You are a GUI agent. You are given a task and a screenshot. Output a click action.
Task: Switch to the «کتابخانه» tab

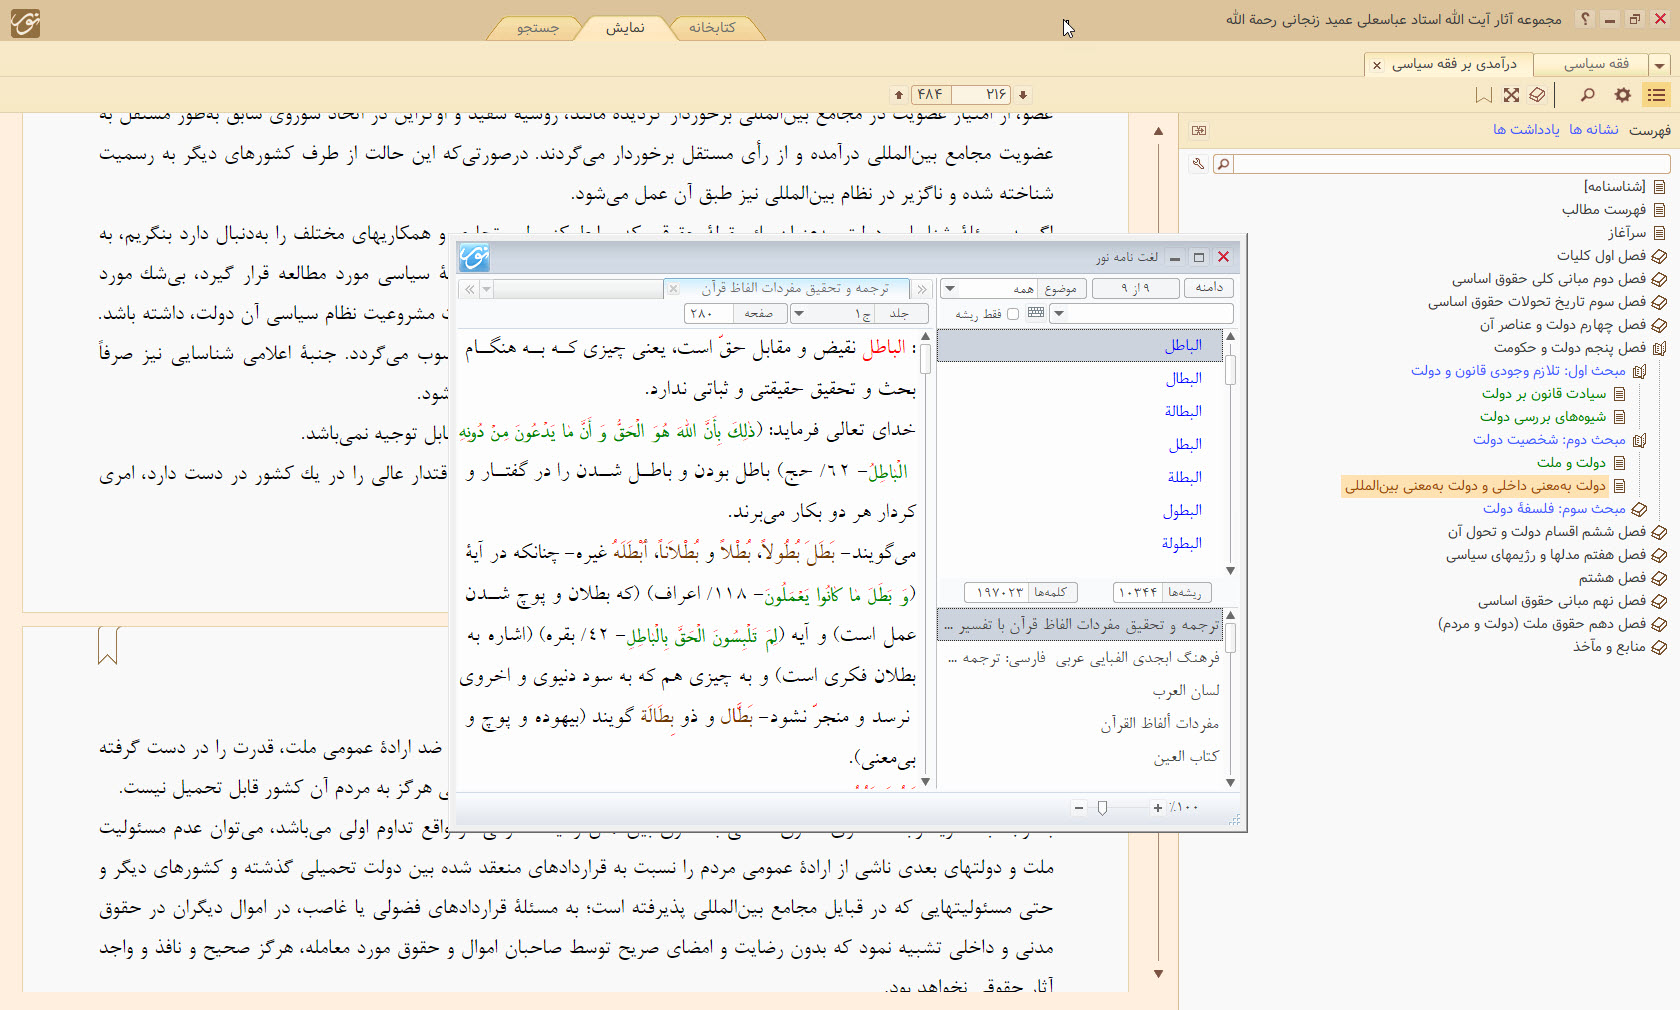coord(712,28)
